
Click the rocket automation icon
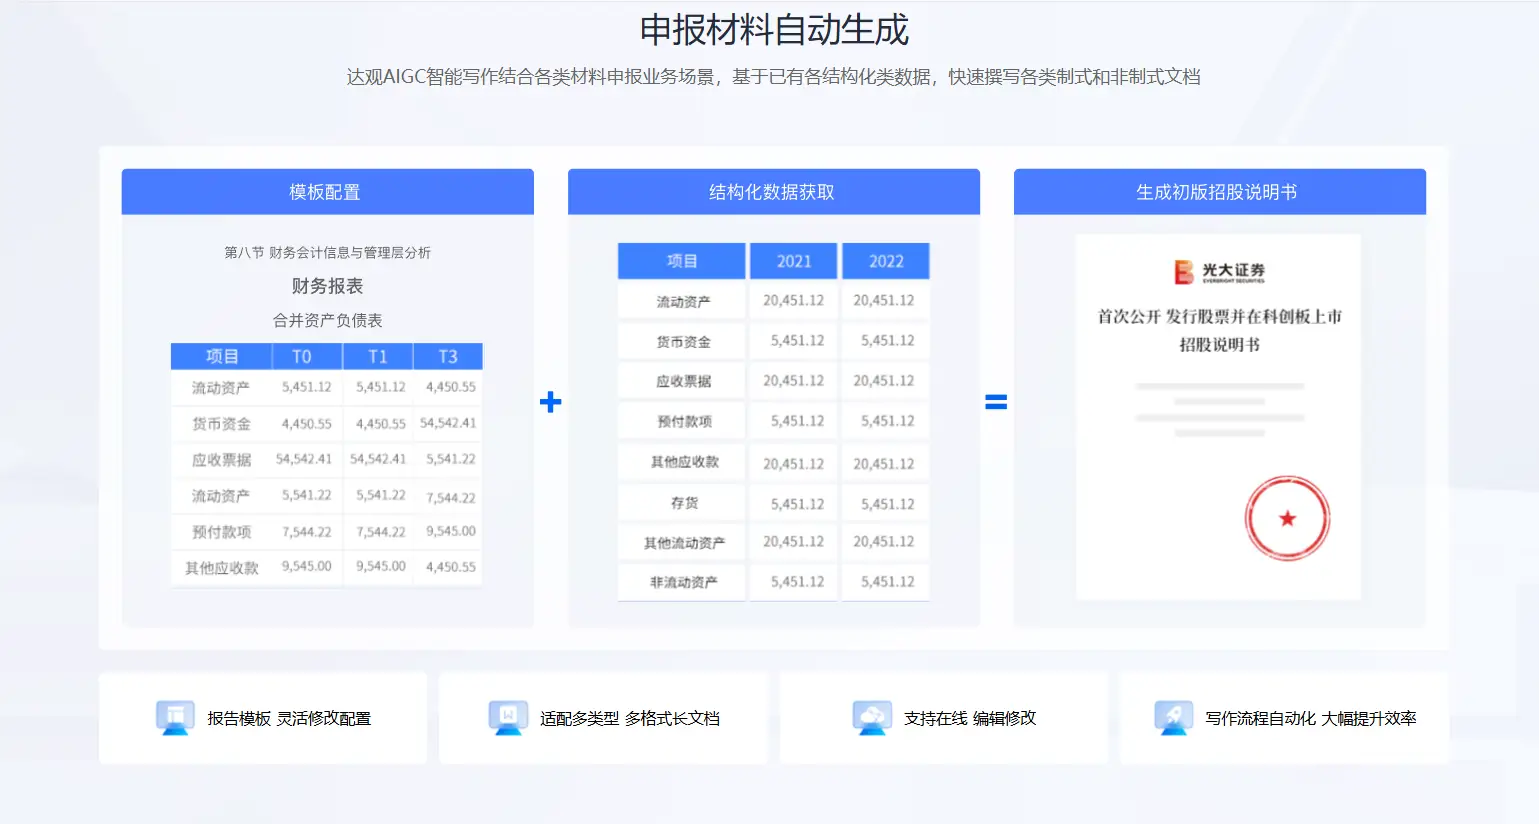pos(1173,717)
